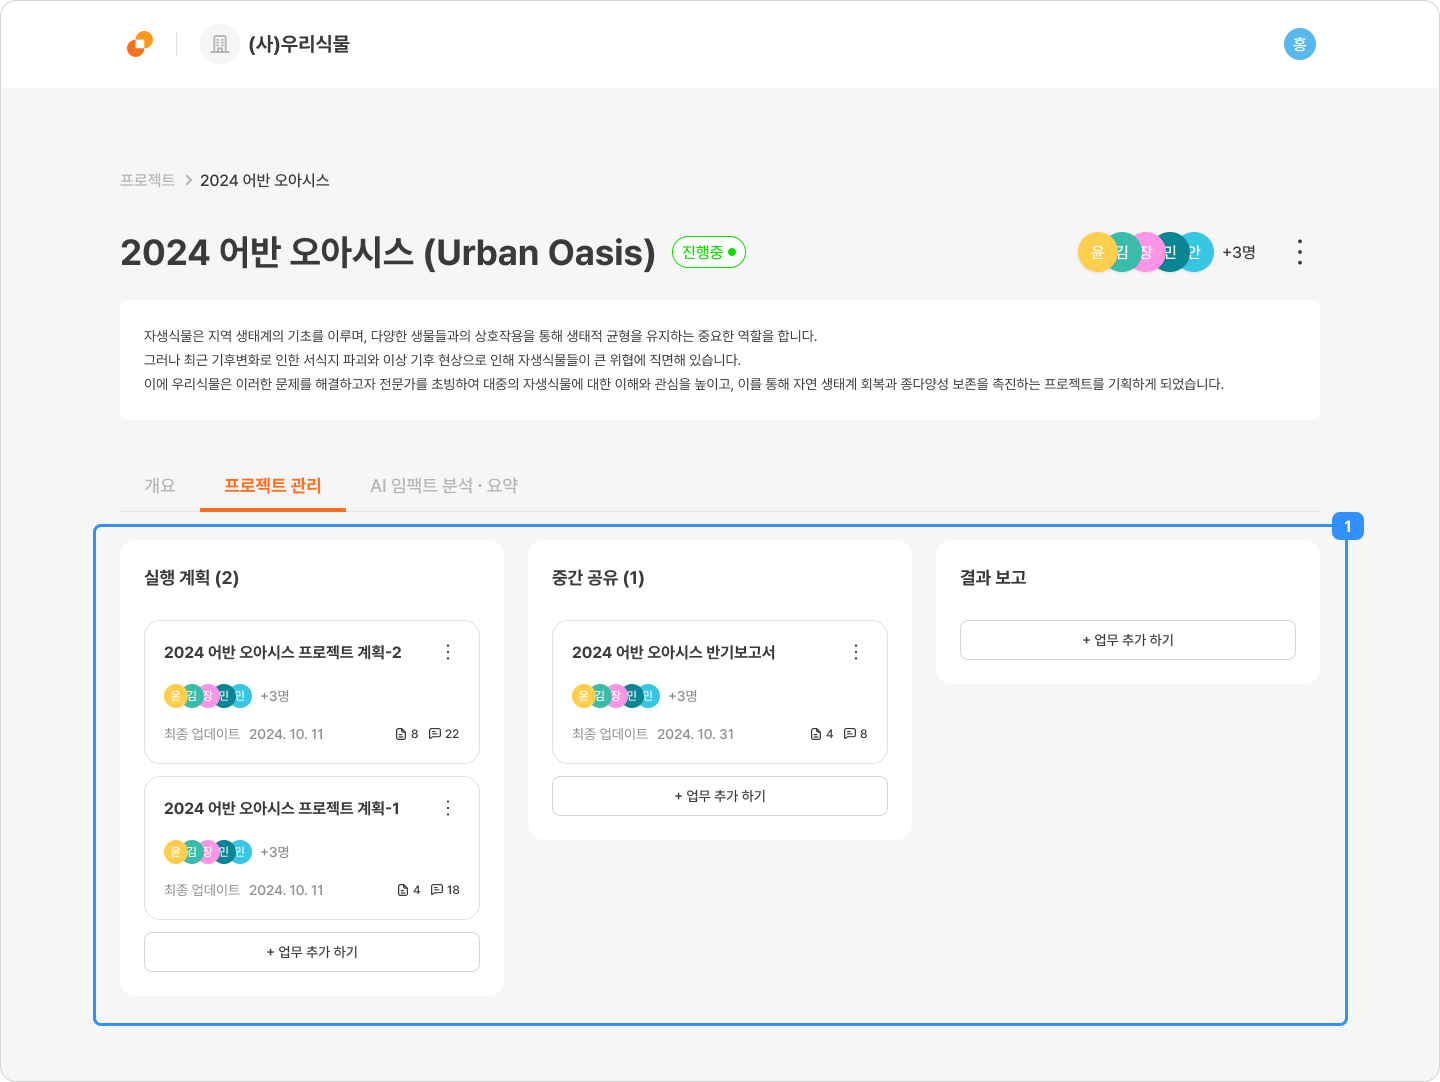This screenshot has width=1440, height=1082.
Task: Open options menu for 반기보고서 card
Action: pos(856,652)
